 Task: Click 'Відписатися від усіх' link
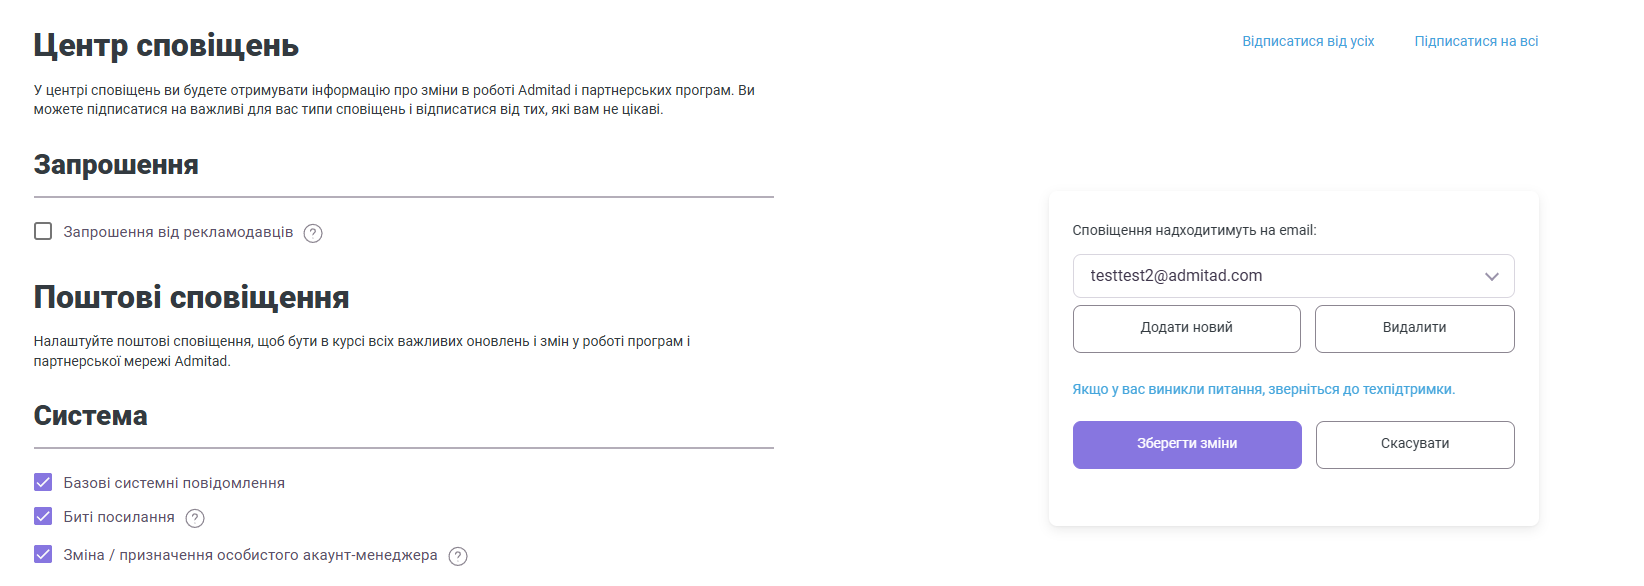(x=1308, y=41)
